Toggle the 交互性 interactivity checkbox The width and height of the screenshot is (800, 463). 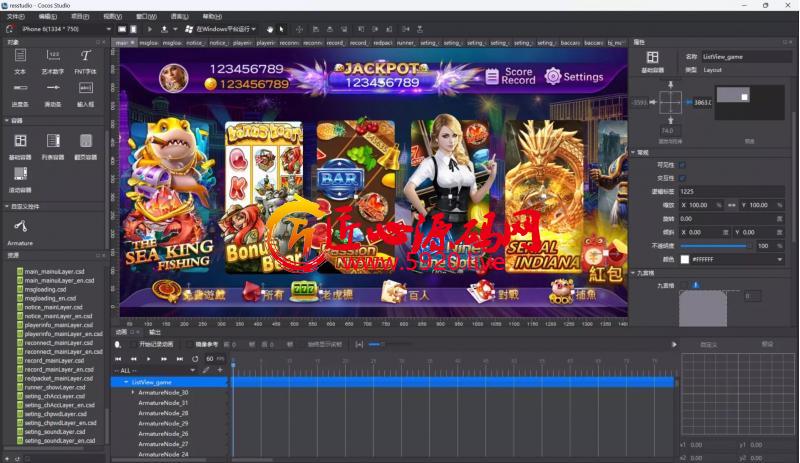[683, 178]
